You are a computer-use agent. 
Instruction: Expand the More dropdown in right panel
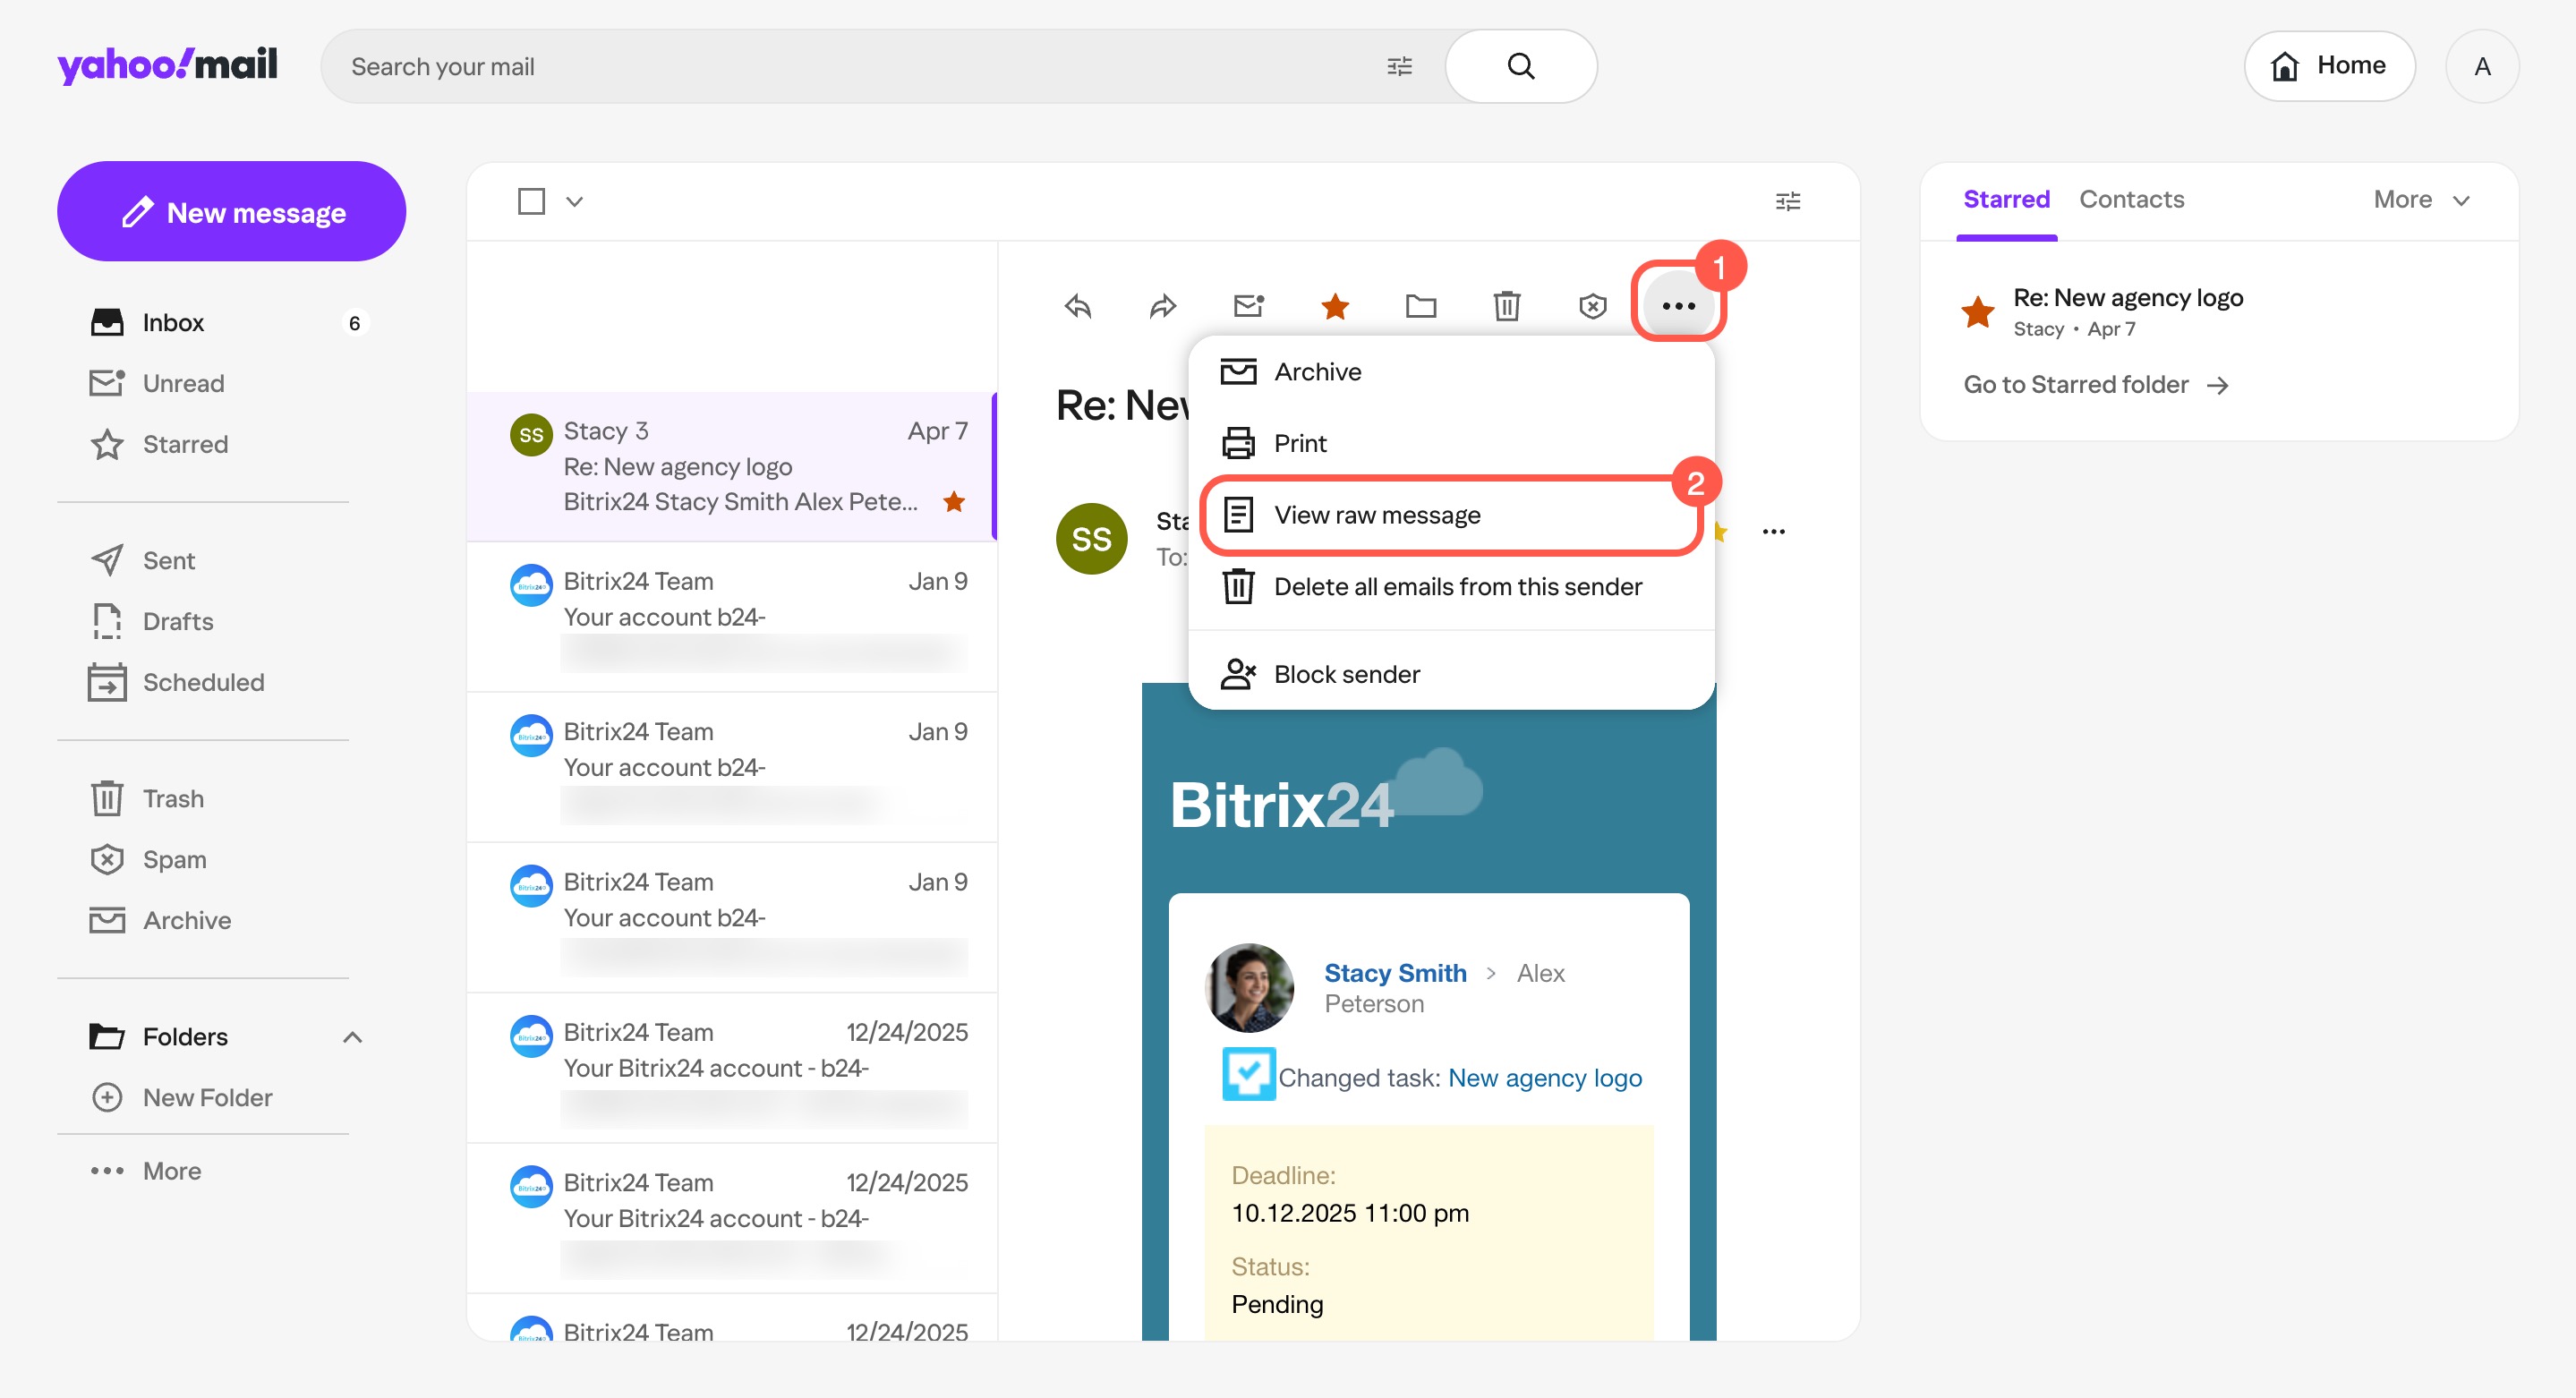tap(2421, 200)
